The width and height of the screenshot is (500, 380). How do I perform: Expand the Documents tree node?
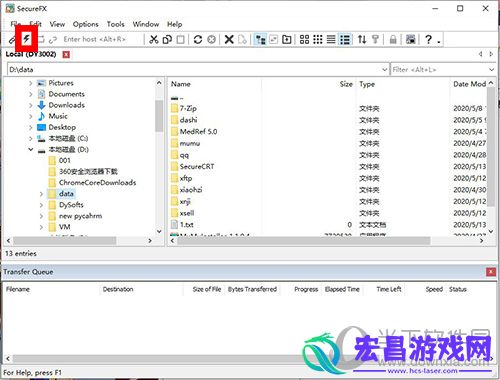coord(30,94)
